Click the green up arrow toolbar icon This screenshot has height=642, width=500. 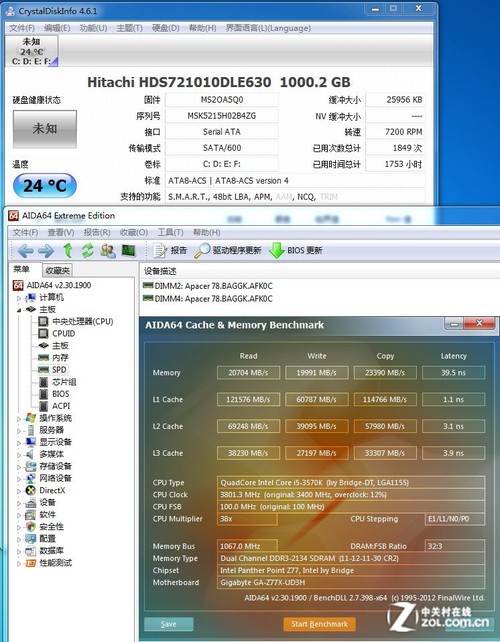pos(68,251)
